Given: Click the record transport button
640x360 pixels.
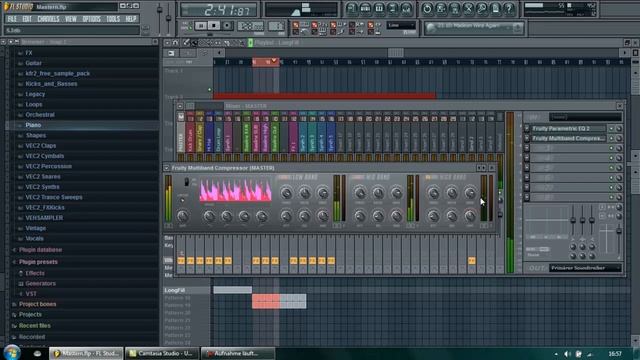Looking at the screenshot, I should click(x=227, y=26).
